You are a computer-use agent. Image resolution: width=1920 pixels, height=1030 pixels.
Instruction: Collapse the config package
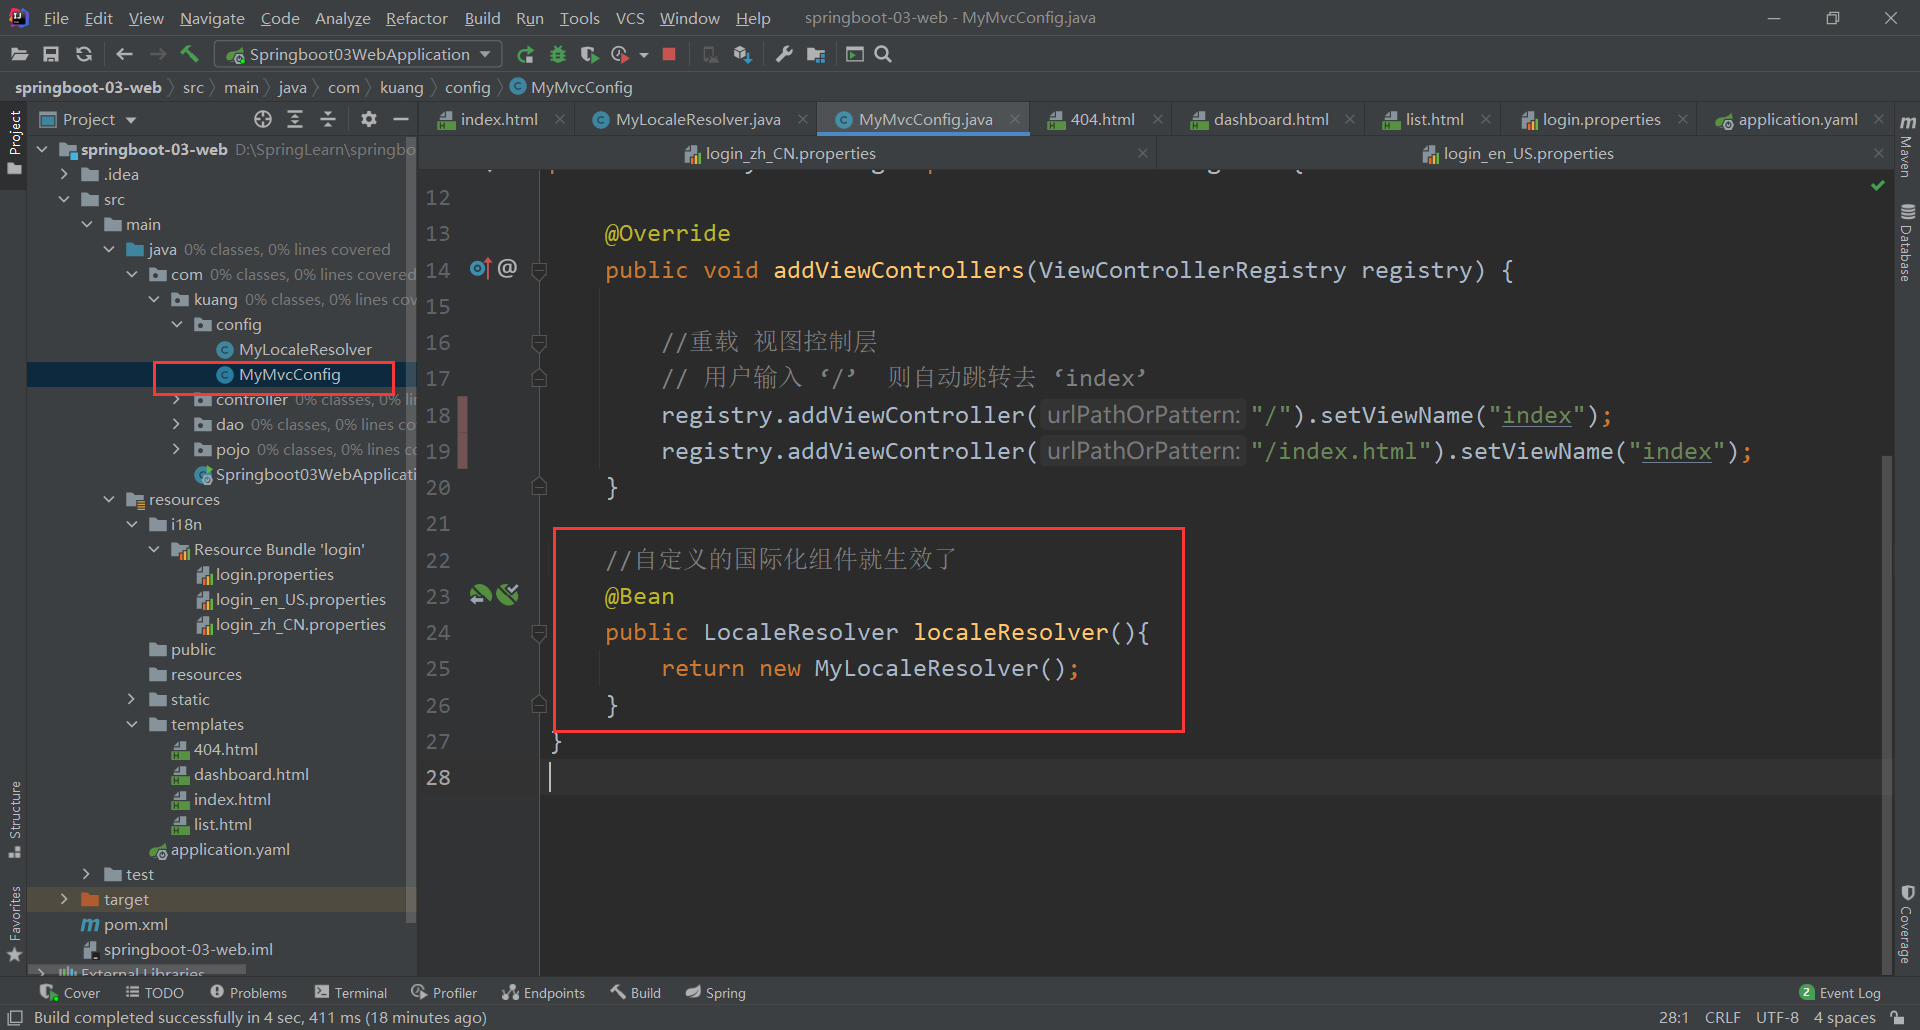click(x=177, y=325)
